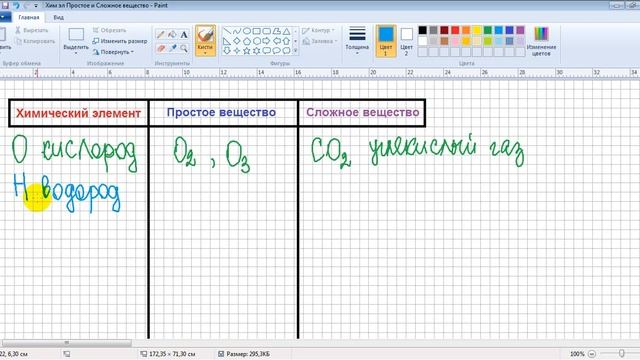Switch to the Вид ribbon tab

pos(58,17)
